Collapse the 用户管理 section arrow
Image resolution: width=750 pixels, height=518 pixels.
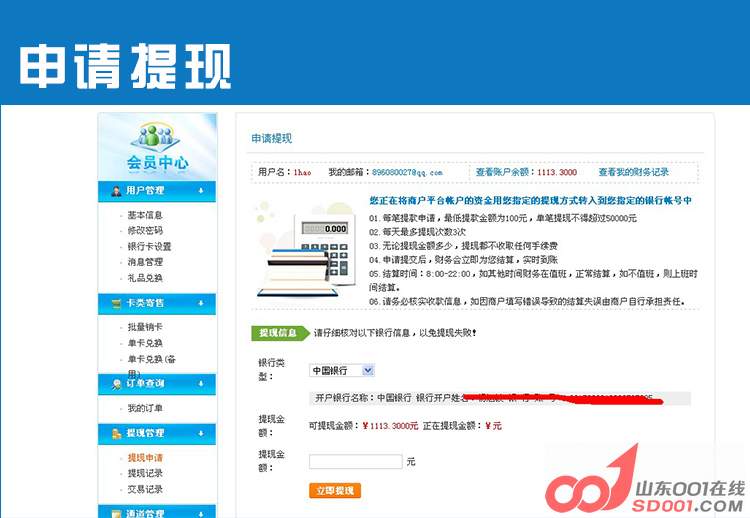pyautogui.click(x=201, y=191)
